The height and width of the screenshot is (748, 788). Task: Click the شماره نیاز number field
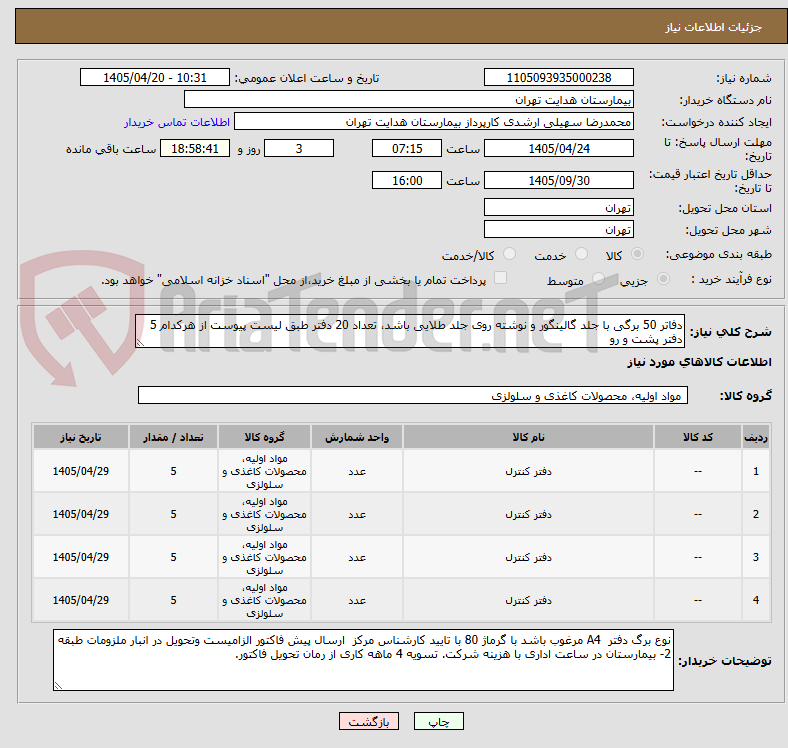558,77
